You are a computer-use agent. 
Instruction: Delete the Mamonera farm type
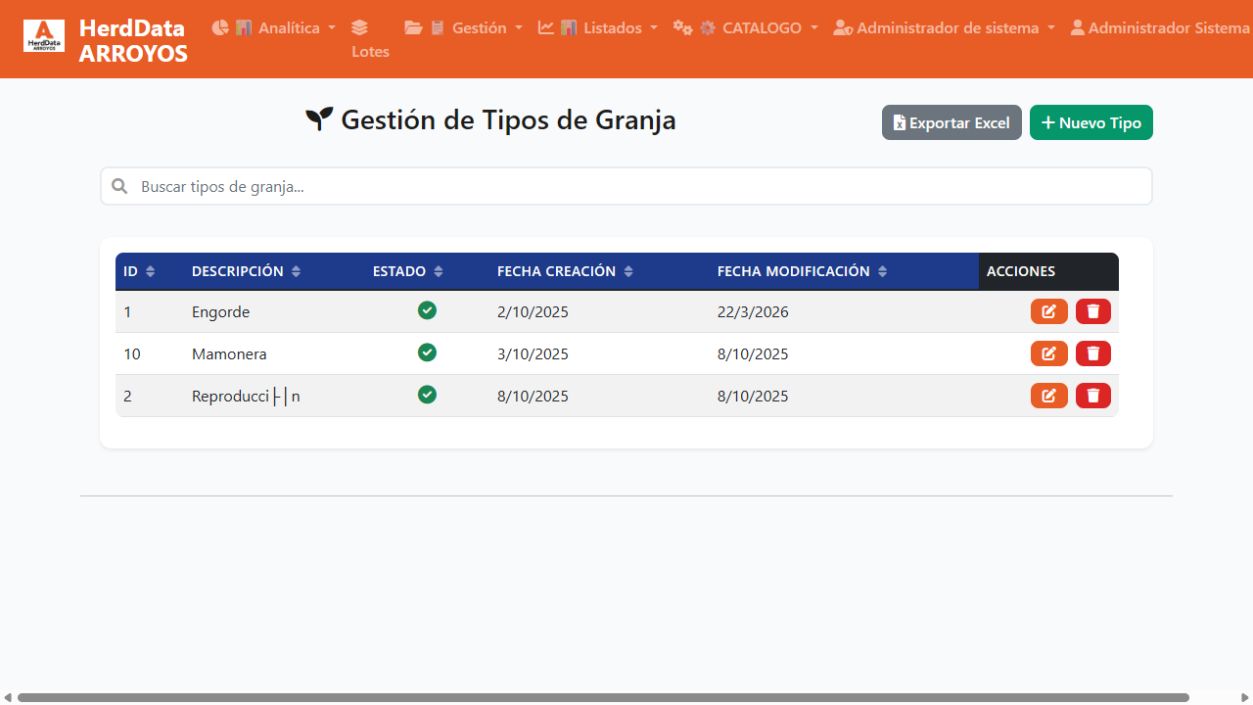coord(1093,353)
